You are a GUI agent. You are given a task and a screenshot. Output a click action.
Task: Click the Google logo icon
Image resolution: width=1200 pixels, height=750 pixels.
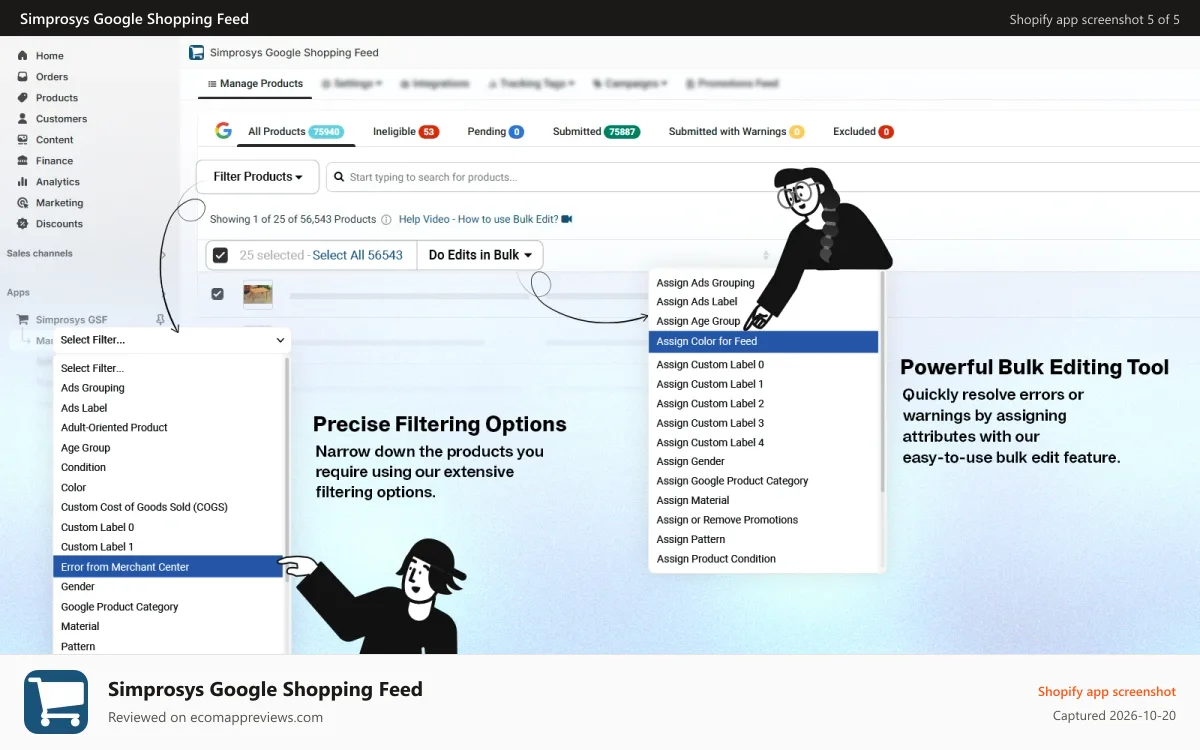[x=223, y=131]
